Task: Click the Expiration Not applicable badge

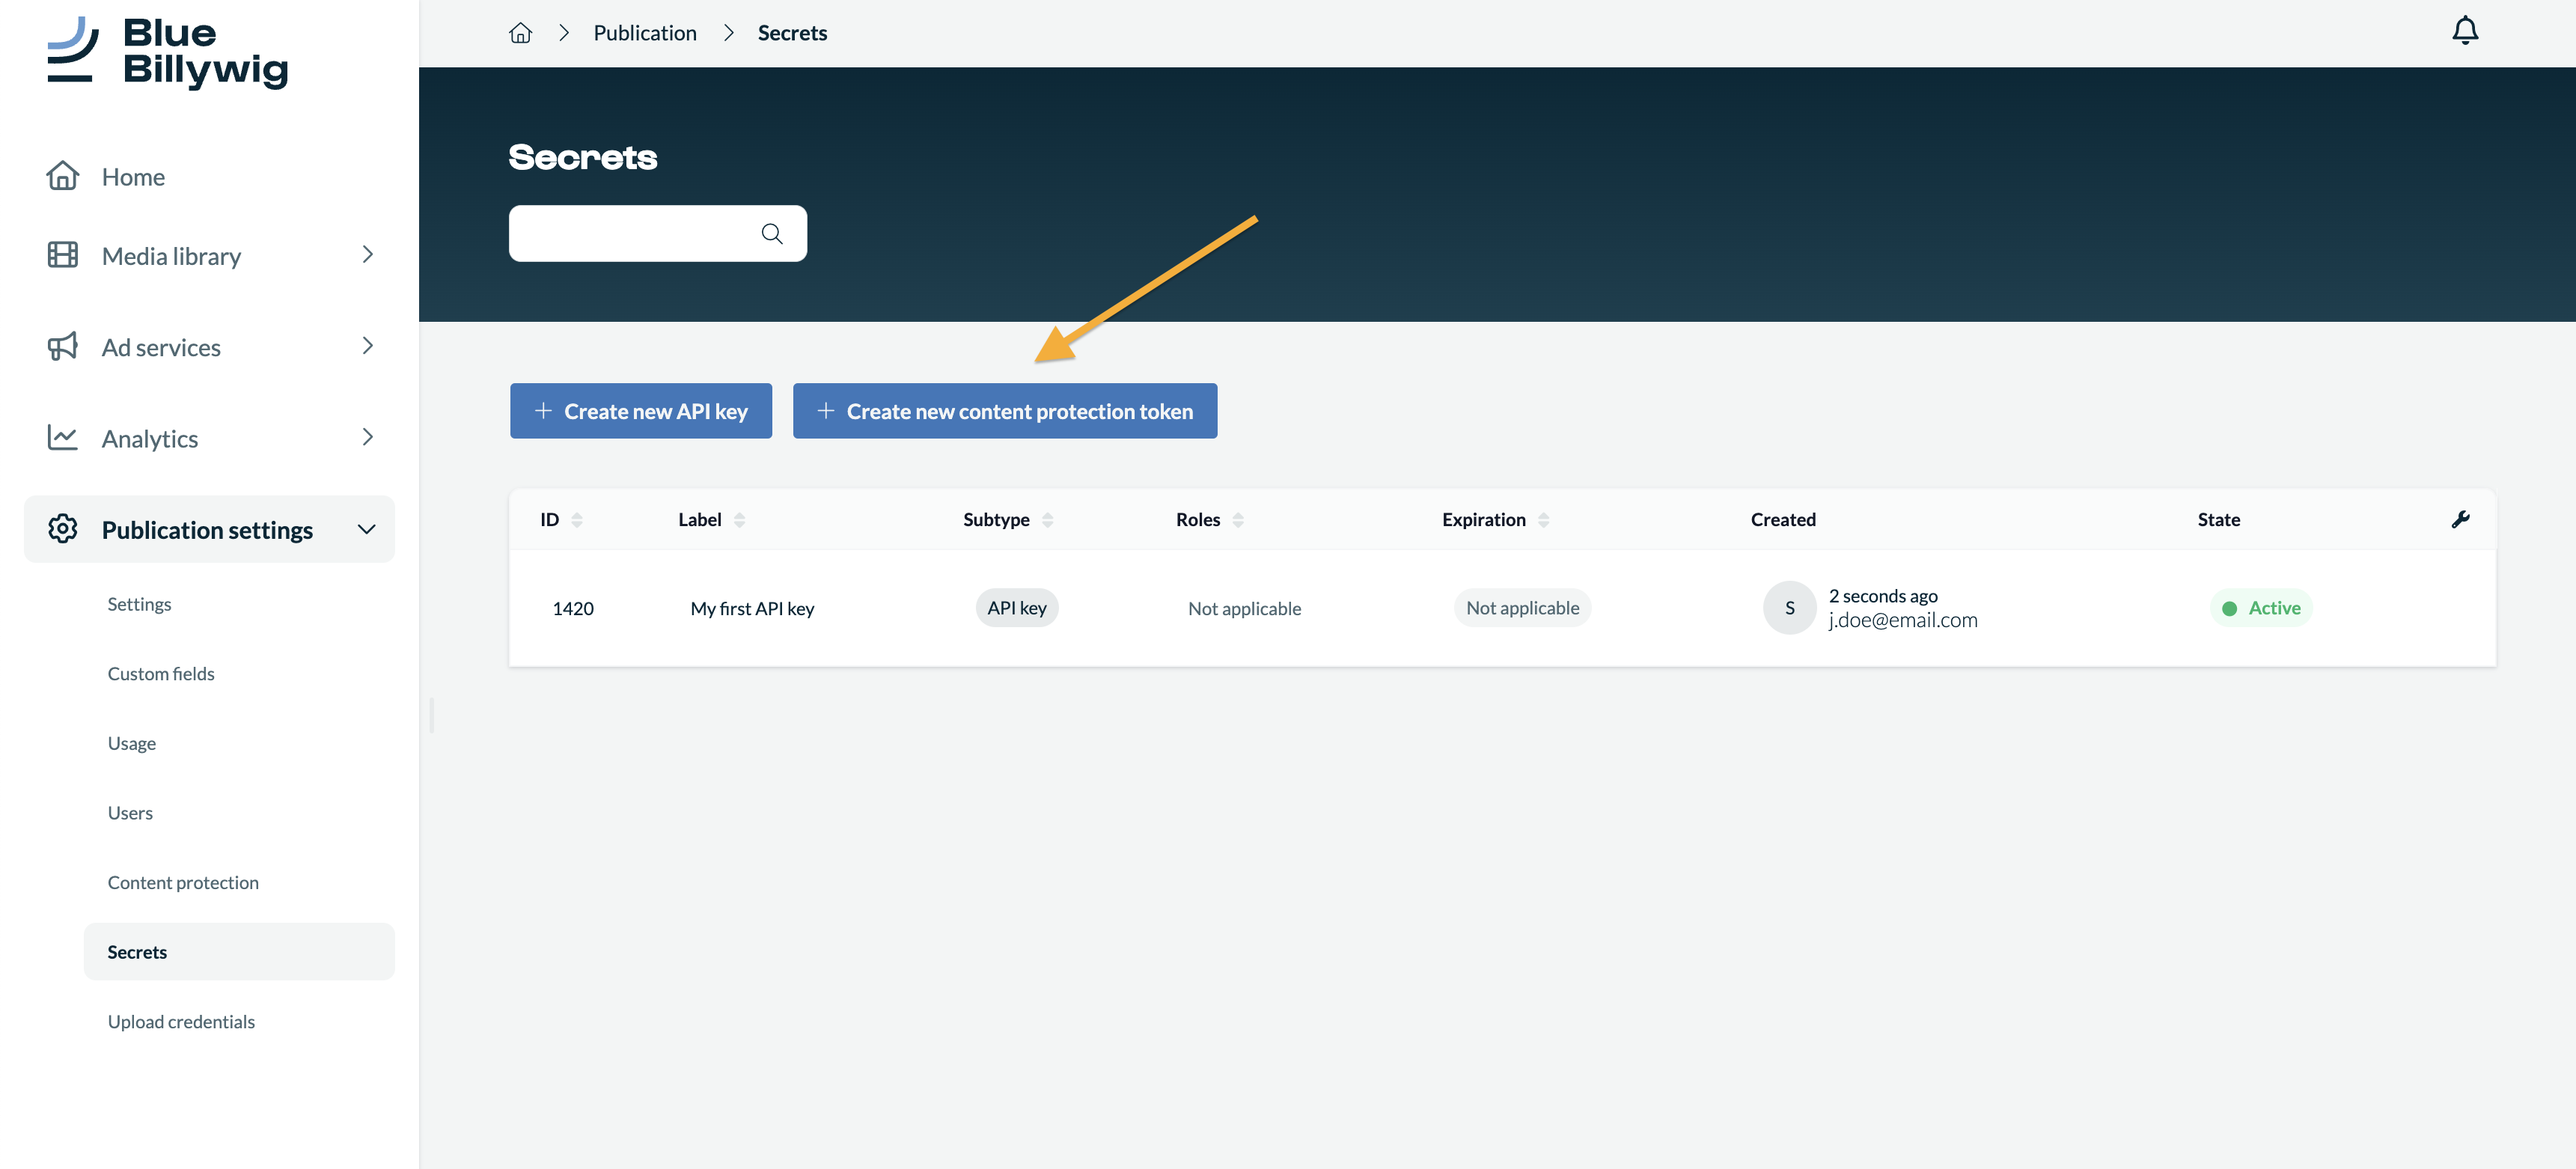Action: click(1522, 608)
